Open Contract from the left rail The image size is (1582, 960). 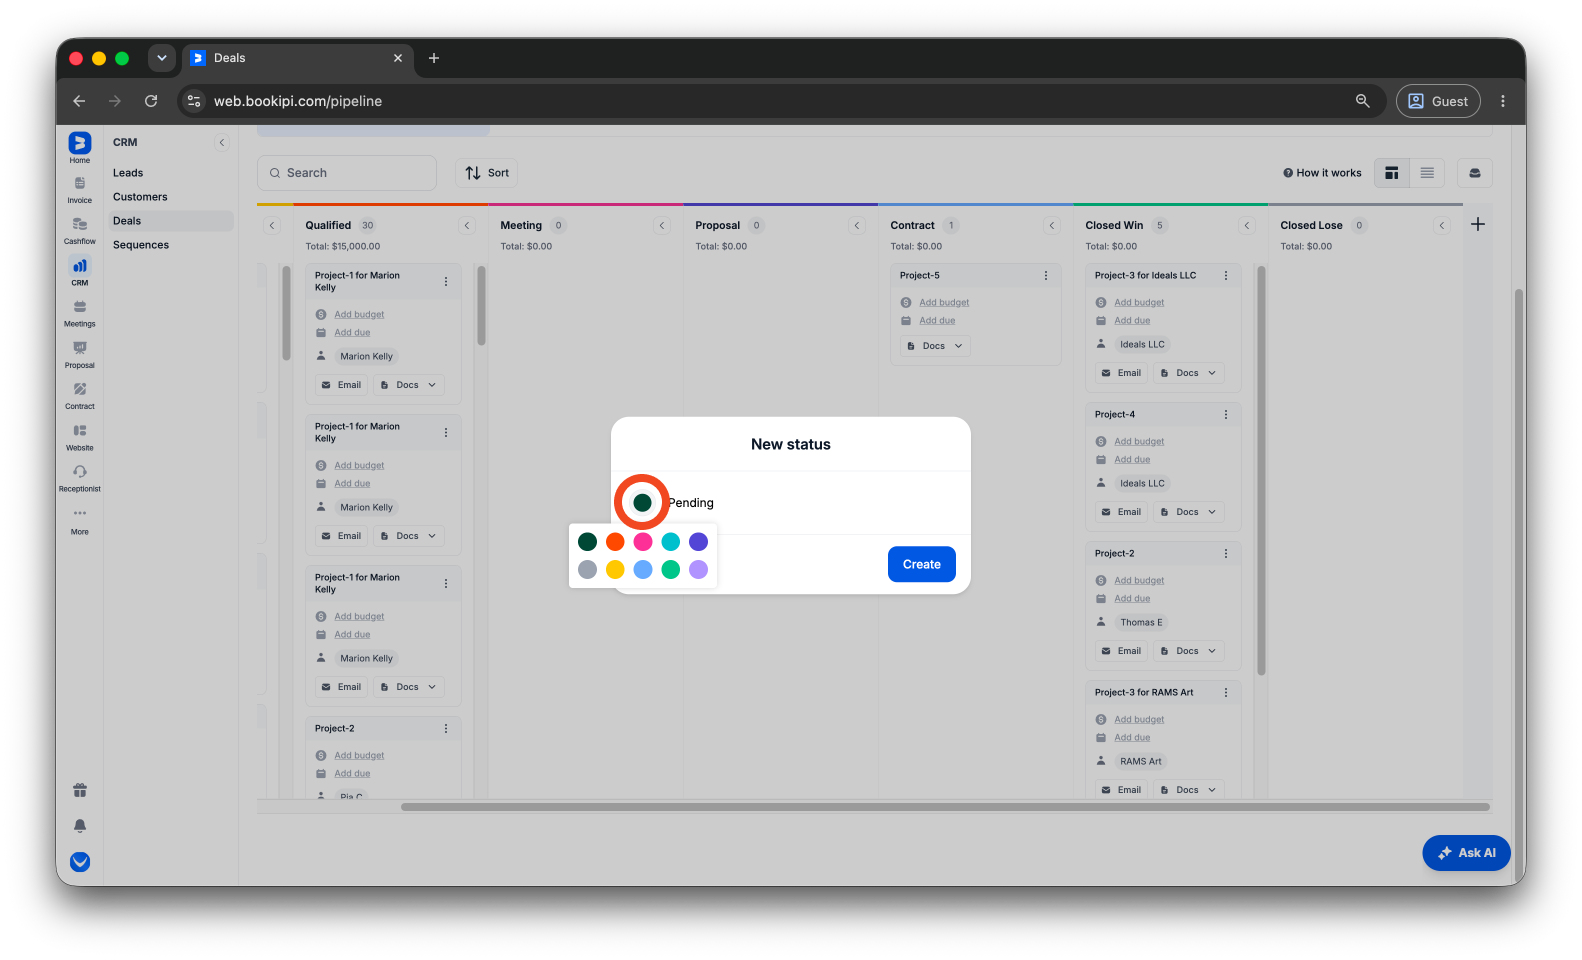tap(80, 395)
